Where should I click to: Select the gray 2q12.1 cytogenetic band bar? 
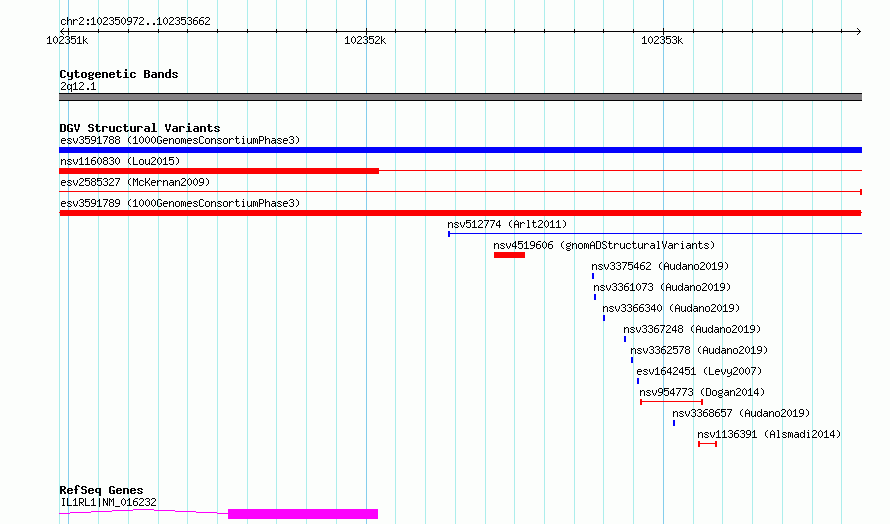(x=460, y=97)
